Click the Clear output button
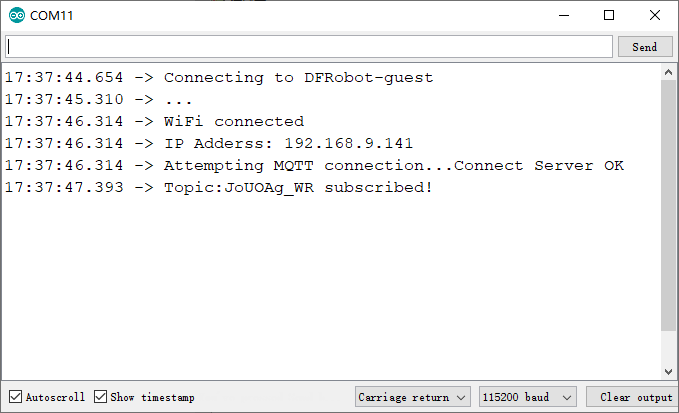Image resolution: width=679 pixels, height=413 pixels. (x=631, y=397)
